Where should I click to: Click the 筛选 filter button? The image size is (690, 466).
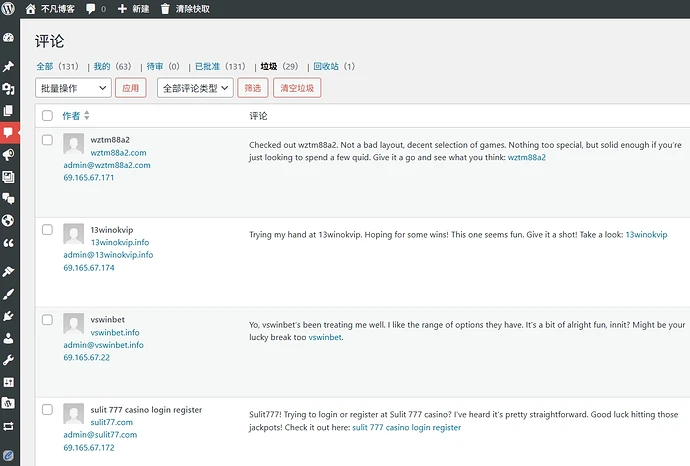(x=253, y=88)
